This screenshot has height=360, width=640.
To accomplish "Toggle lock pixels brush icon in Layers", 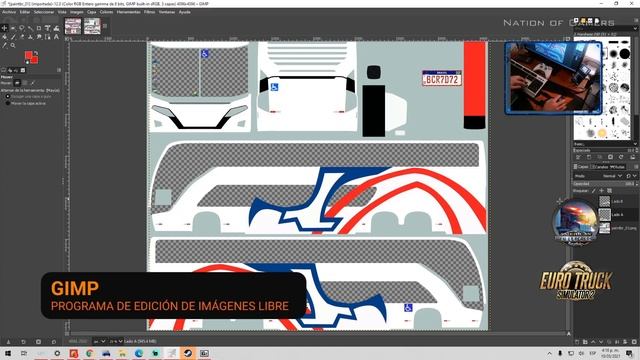I will coord(593,191).
